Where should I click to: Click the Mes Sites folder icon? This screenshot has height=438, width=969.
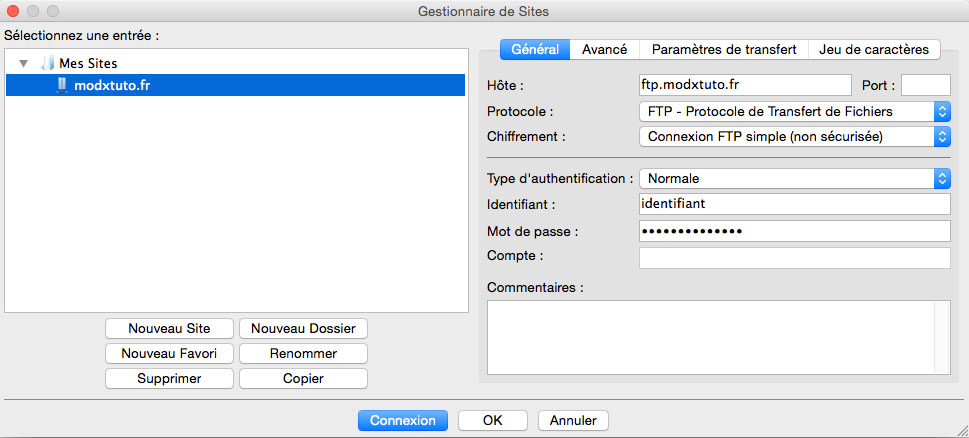(48, 63)
